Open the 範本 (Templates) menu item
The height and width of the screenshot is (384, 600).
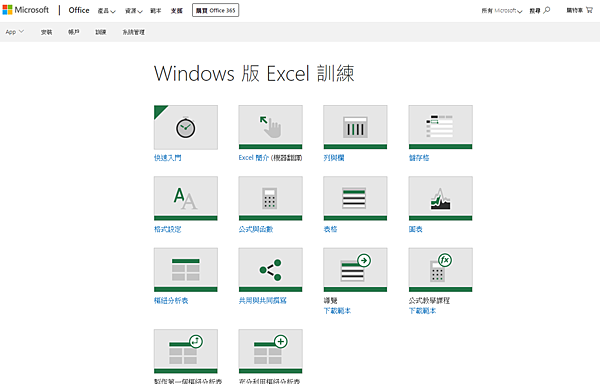point(155,11)
